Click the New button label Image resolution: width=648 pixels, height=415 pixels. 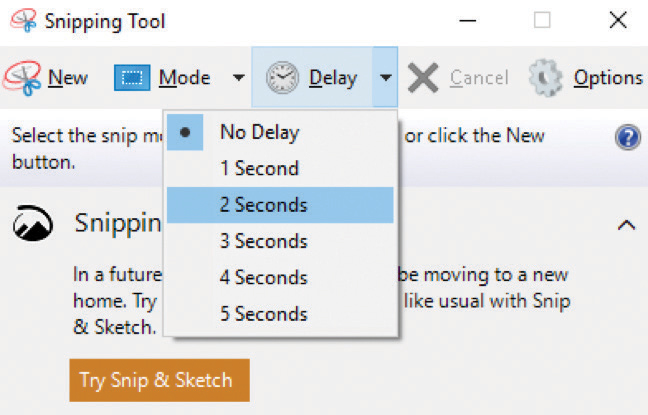(x=68, y=78)
